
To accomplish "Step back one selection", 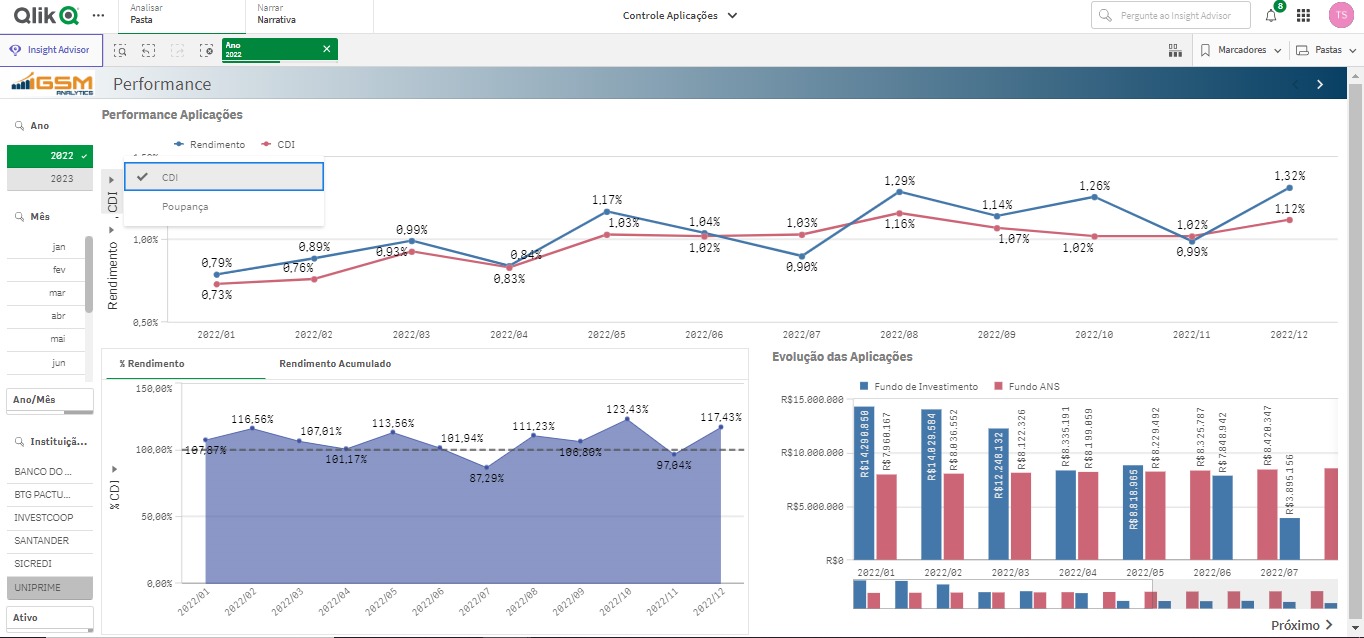I will tap(148, 50).
